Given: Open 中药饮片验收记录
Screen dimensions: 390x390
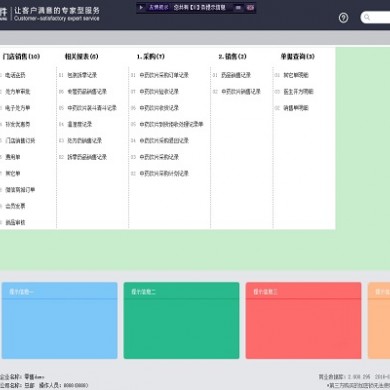Looking at the screenshot, I should [x=159, y=92].
